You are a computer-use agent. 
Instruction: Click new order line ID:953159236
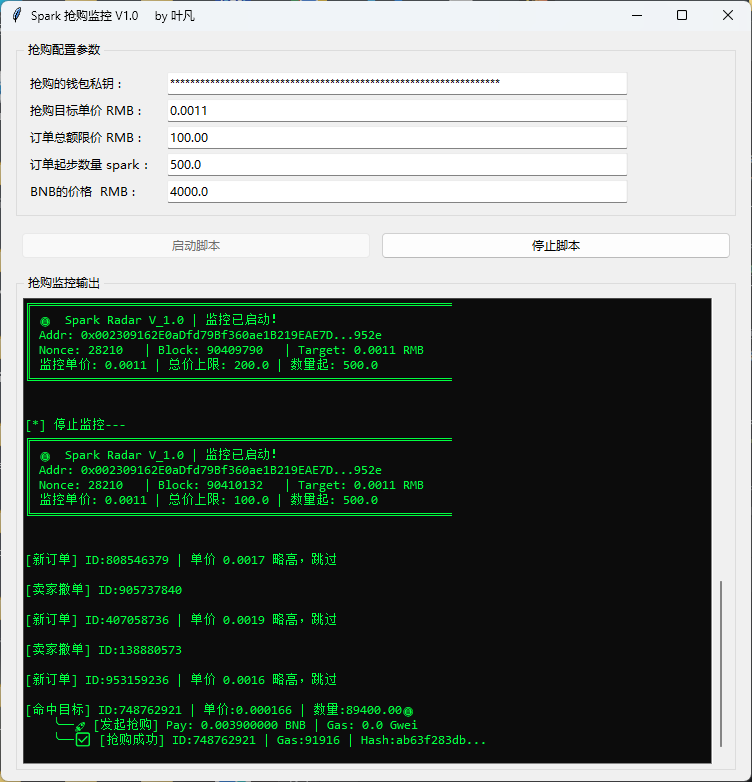coord(181,679)
